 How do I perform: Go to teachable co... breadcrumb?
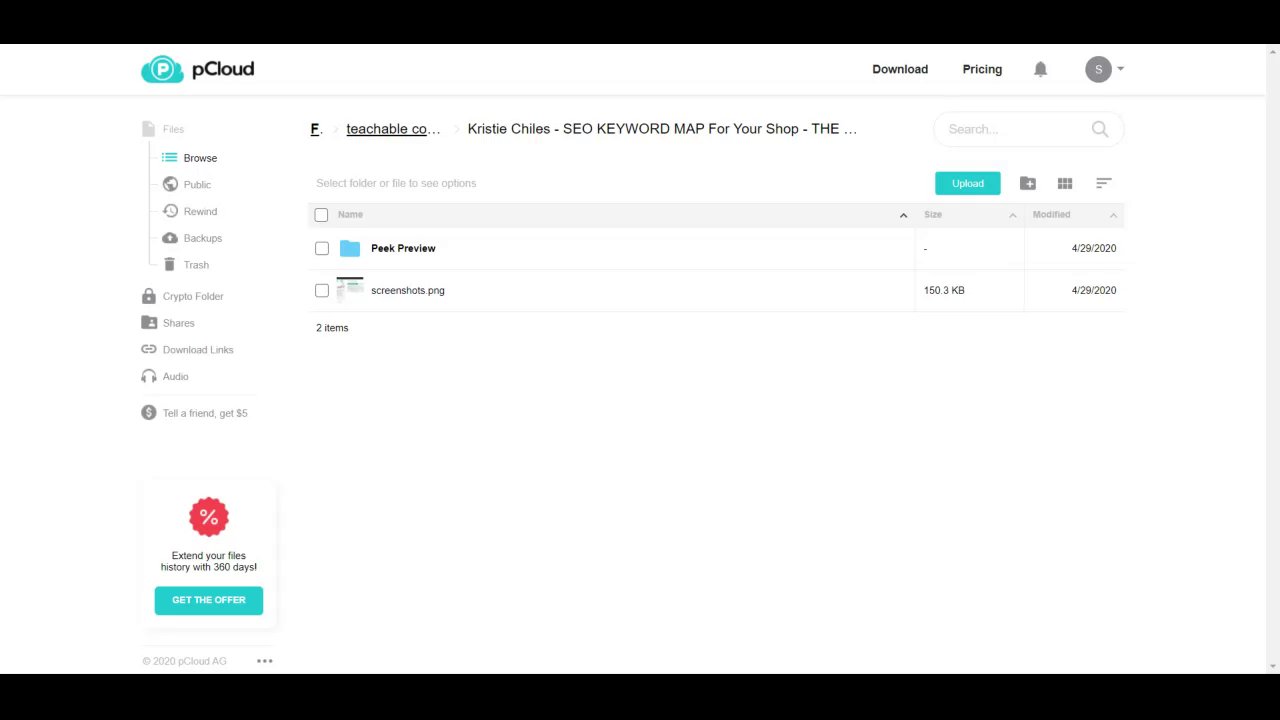(393, 129)
